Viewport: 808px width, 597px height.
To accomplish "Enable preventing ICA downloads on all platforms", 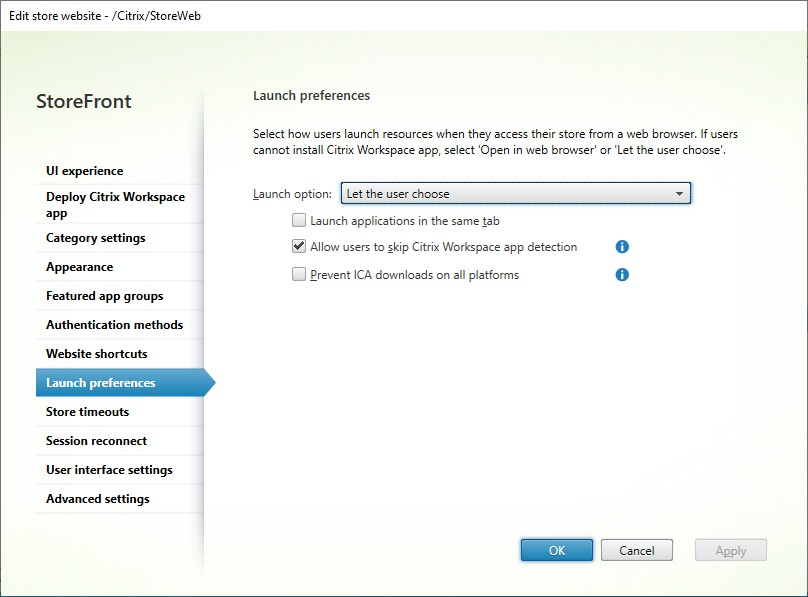I will pos(297,274).
